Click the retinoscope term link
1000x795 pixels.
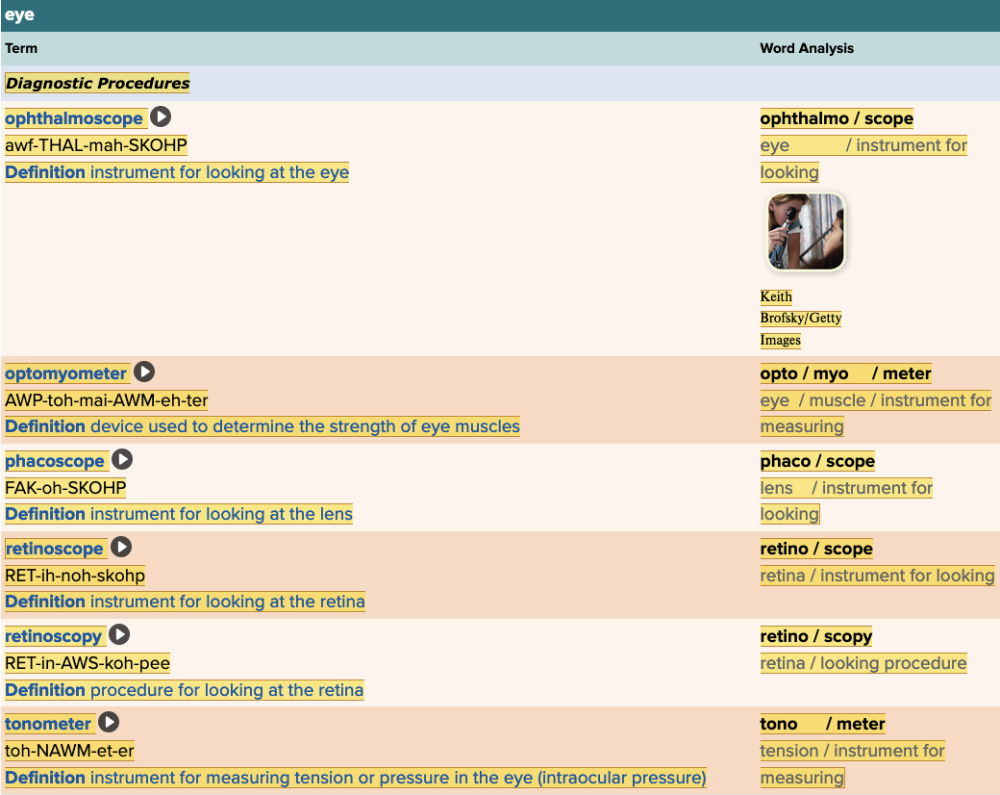[54, 549]
